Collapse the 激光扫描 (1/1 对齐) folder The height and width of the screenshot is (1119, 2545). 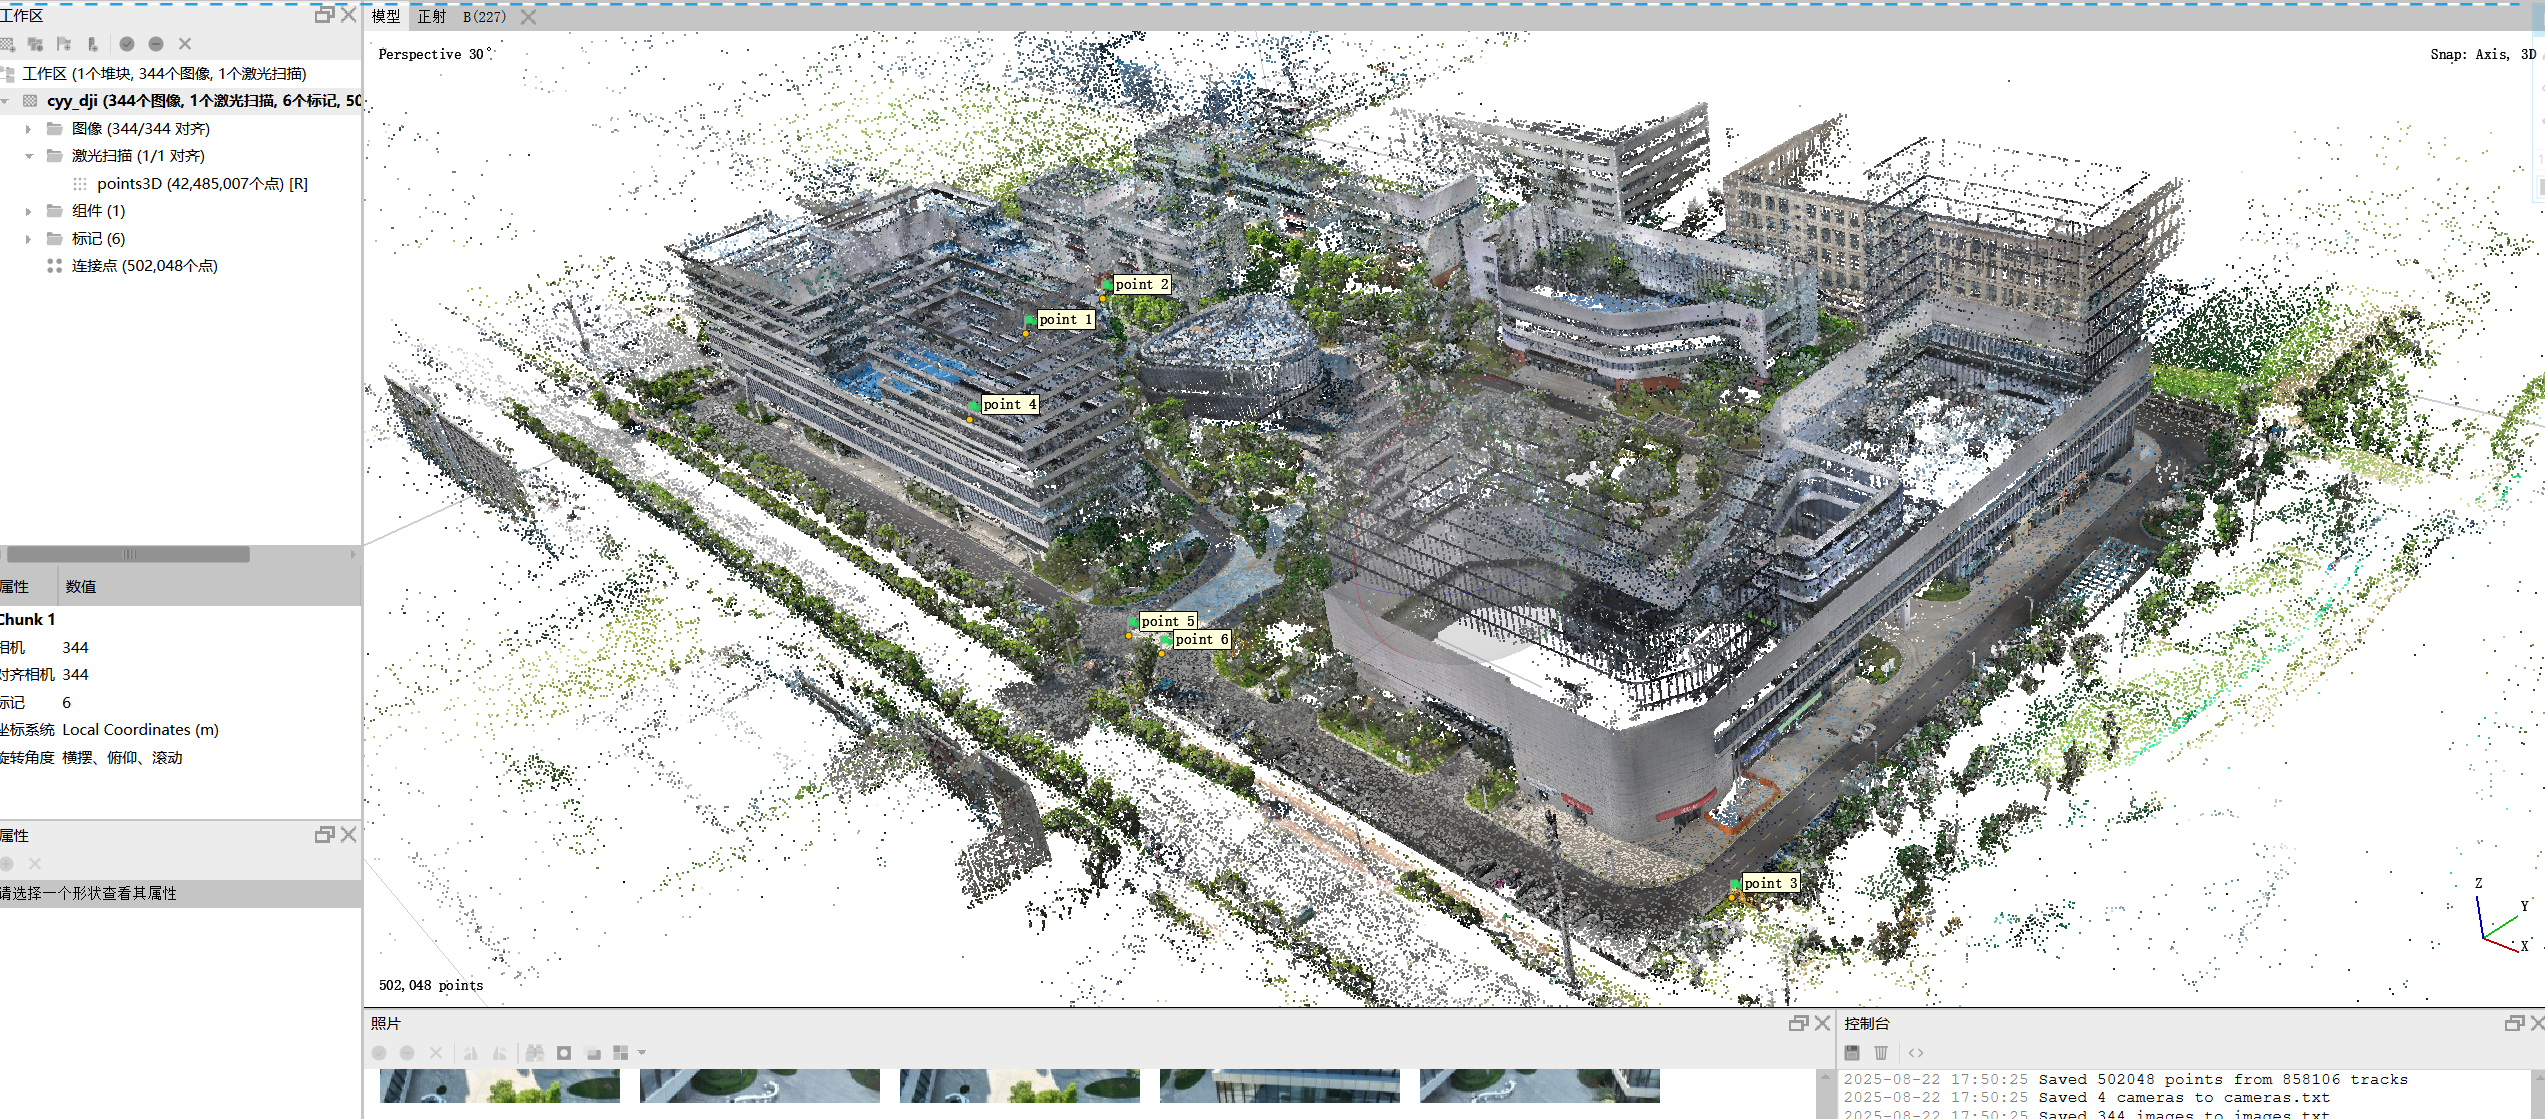(x=28, y=156)
